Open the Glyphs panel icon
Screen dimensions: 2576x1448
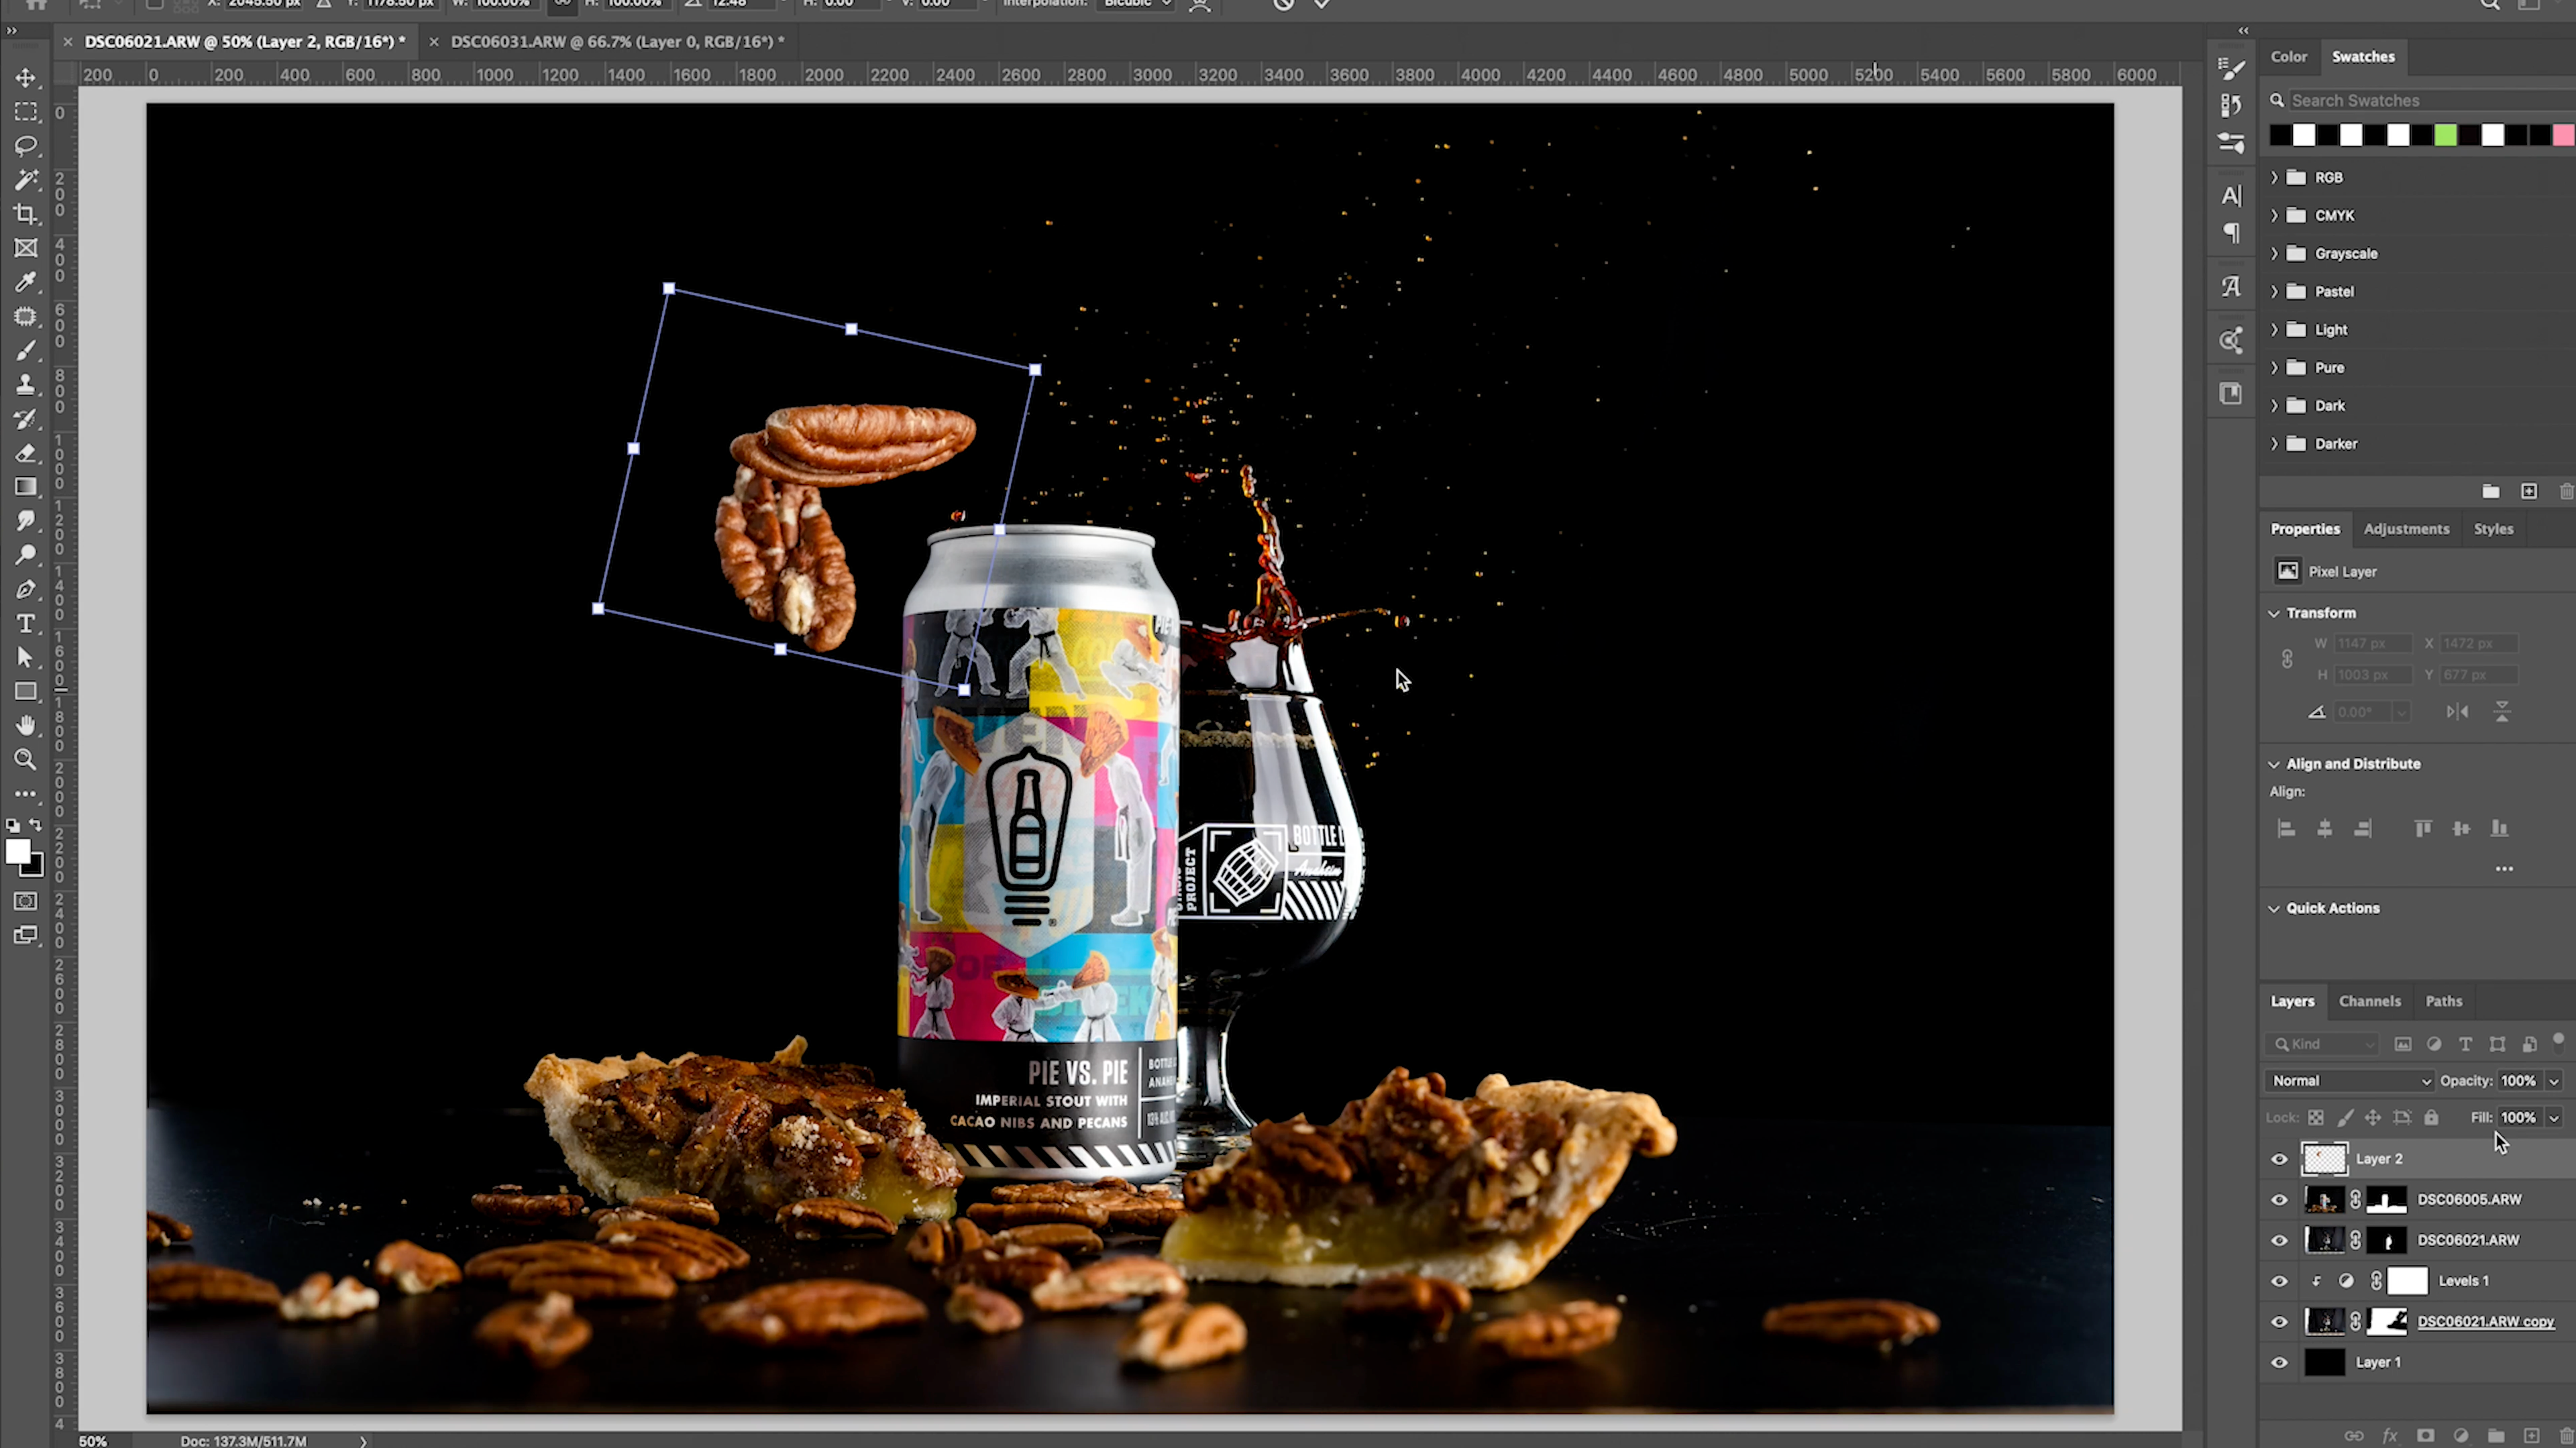point(2231,287)
